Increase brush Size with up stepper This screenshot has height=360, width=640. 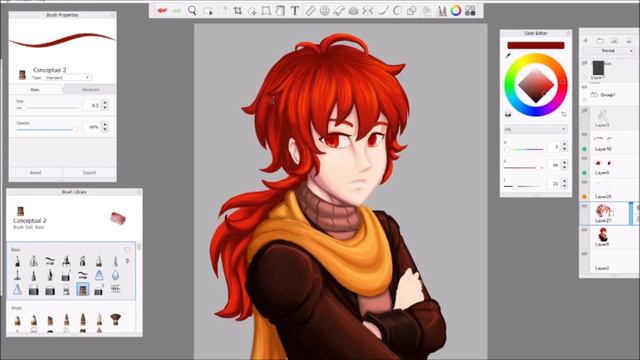pyautogui.click(x=105, y=102)
